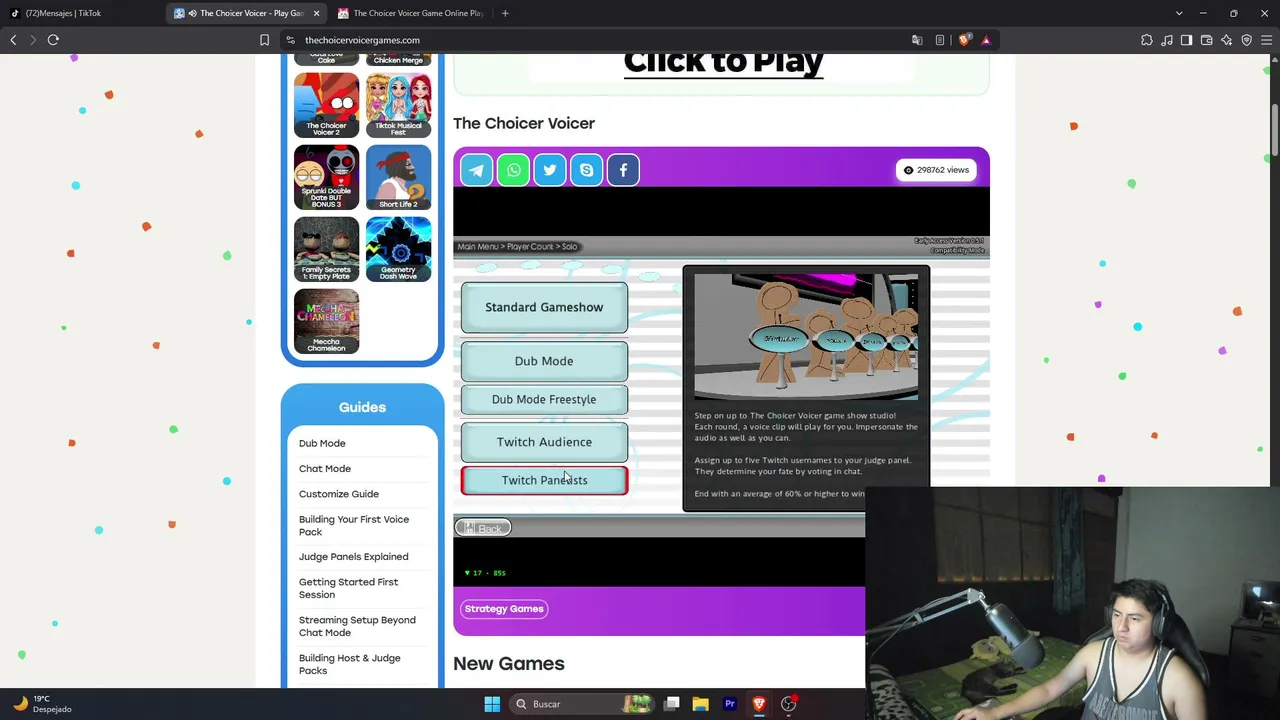Open the weather widget showing 19°C
Screen dimensions: 1280x720
pyautogui.click(x=43, y=704)
